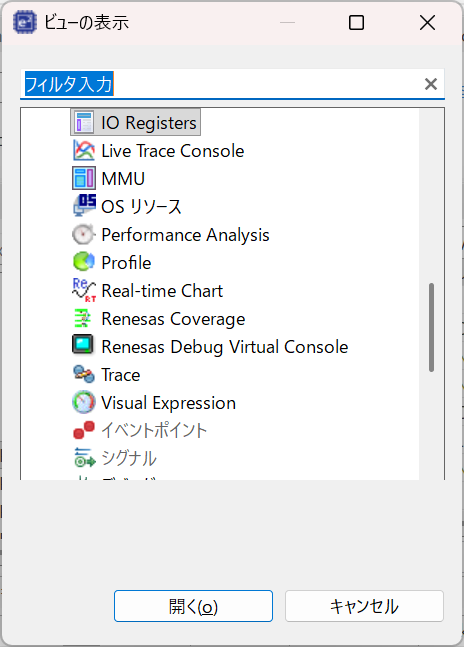Select Performance Analysis from the list

(185, 235)
